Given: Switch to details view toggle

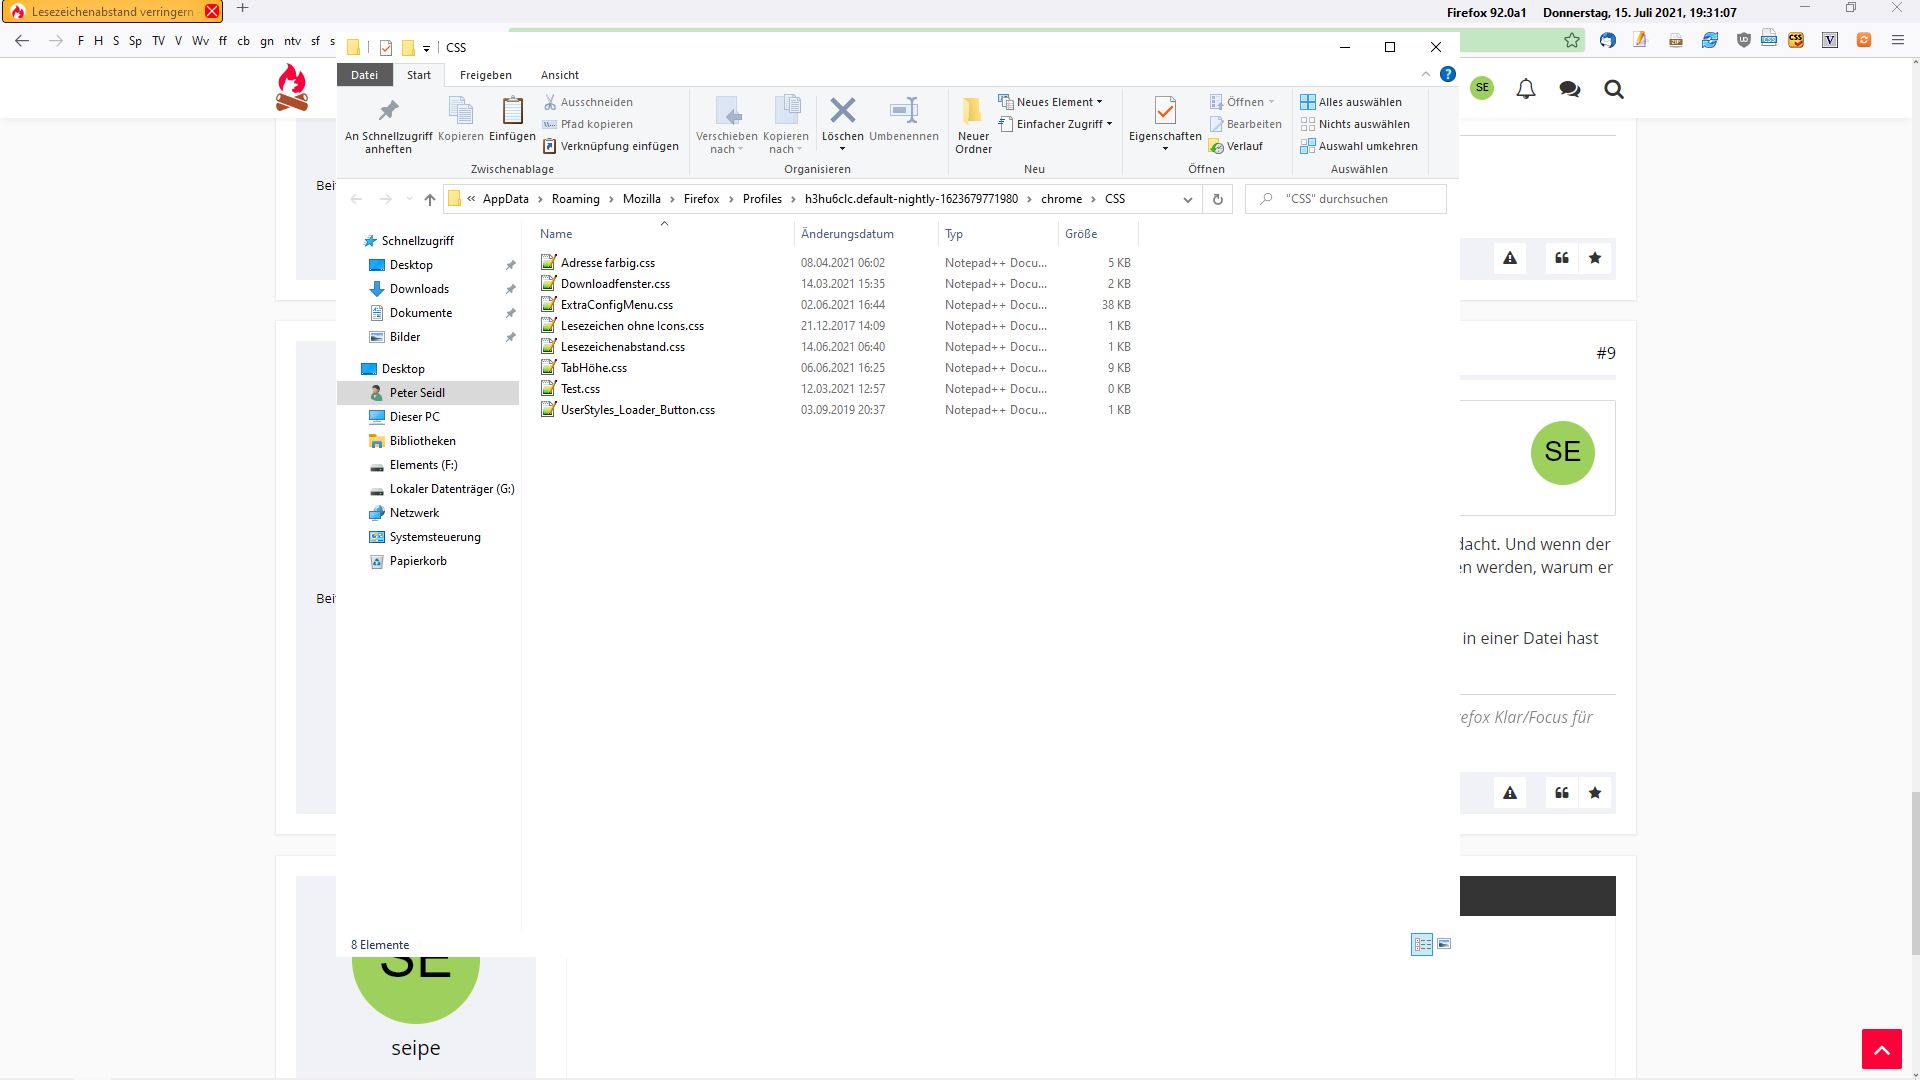Looking at the screenshot, I should pyautogui.click(x=1421, y=944).
